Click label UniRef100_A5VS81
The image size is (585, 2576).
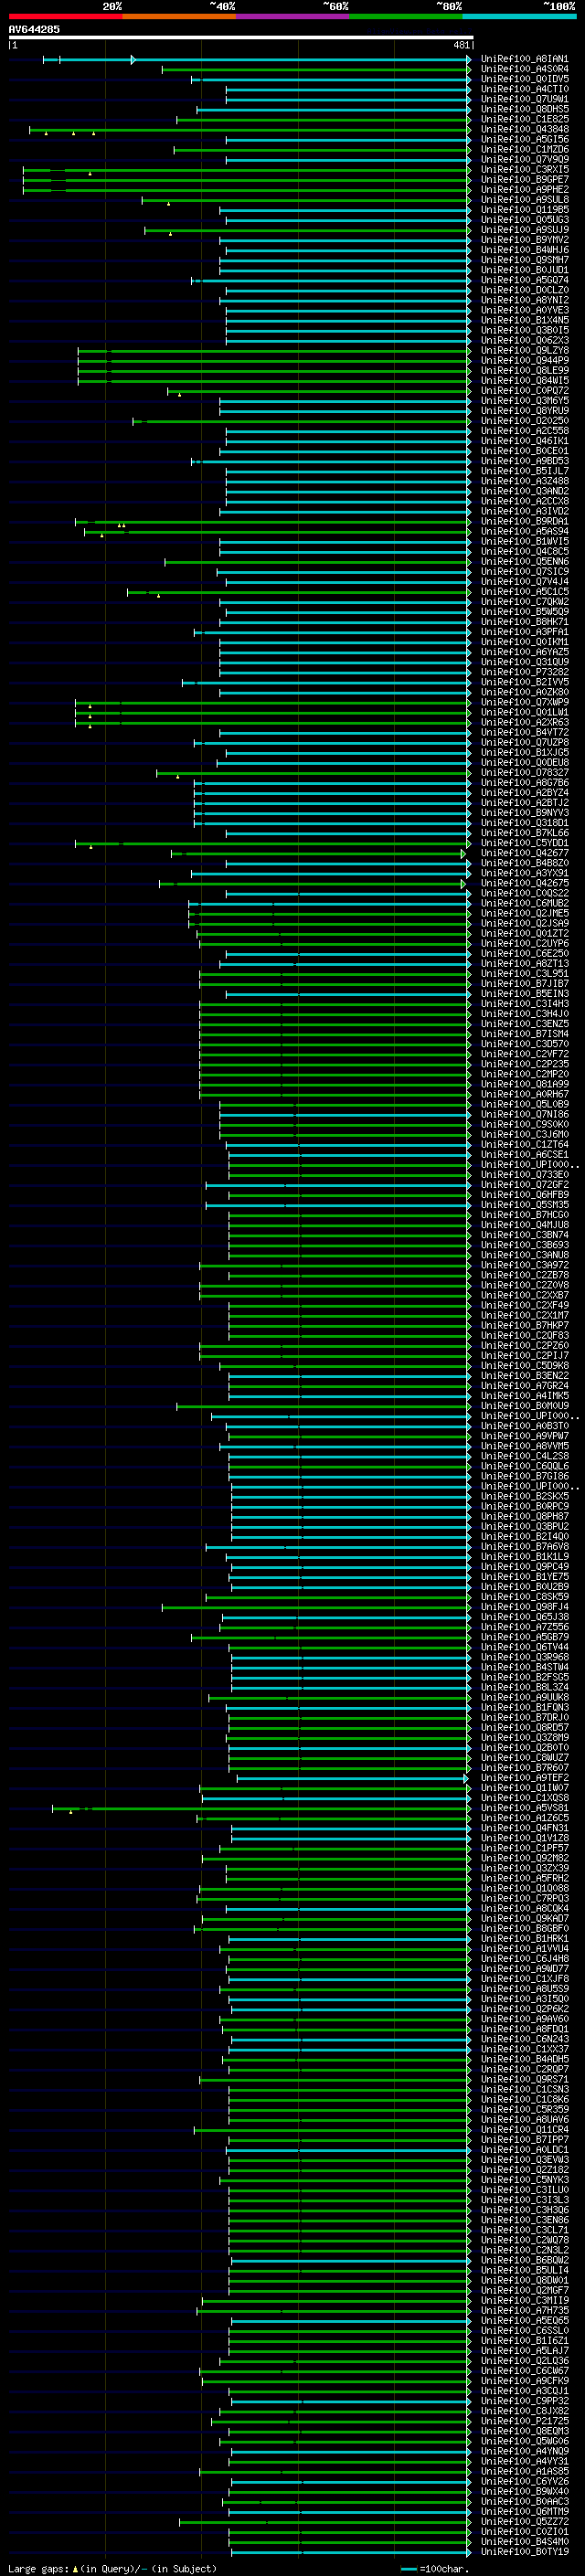(x=525, y=1809)
